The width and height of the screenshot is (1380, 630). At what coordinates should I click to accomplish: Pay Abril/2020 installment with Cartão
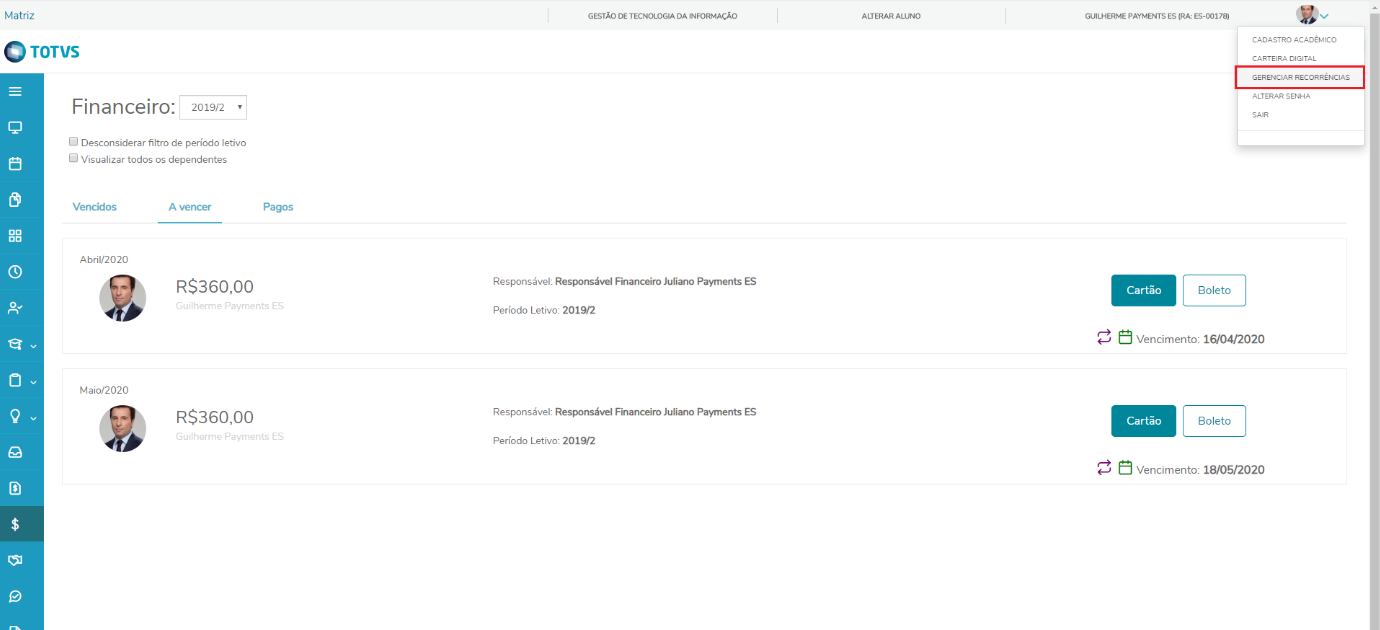click(1144, 290)
